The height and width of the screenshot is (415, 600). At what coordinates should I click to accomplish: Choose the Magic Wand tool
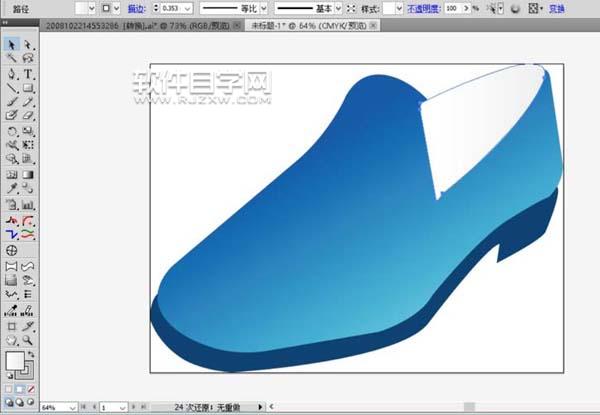tap(11, 59)
